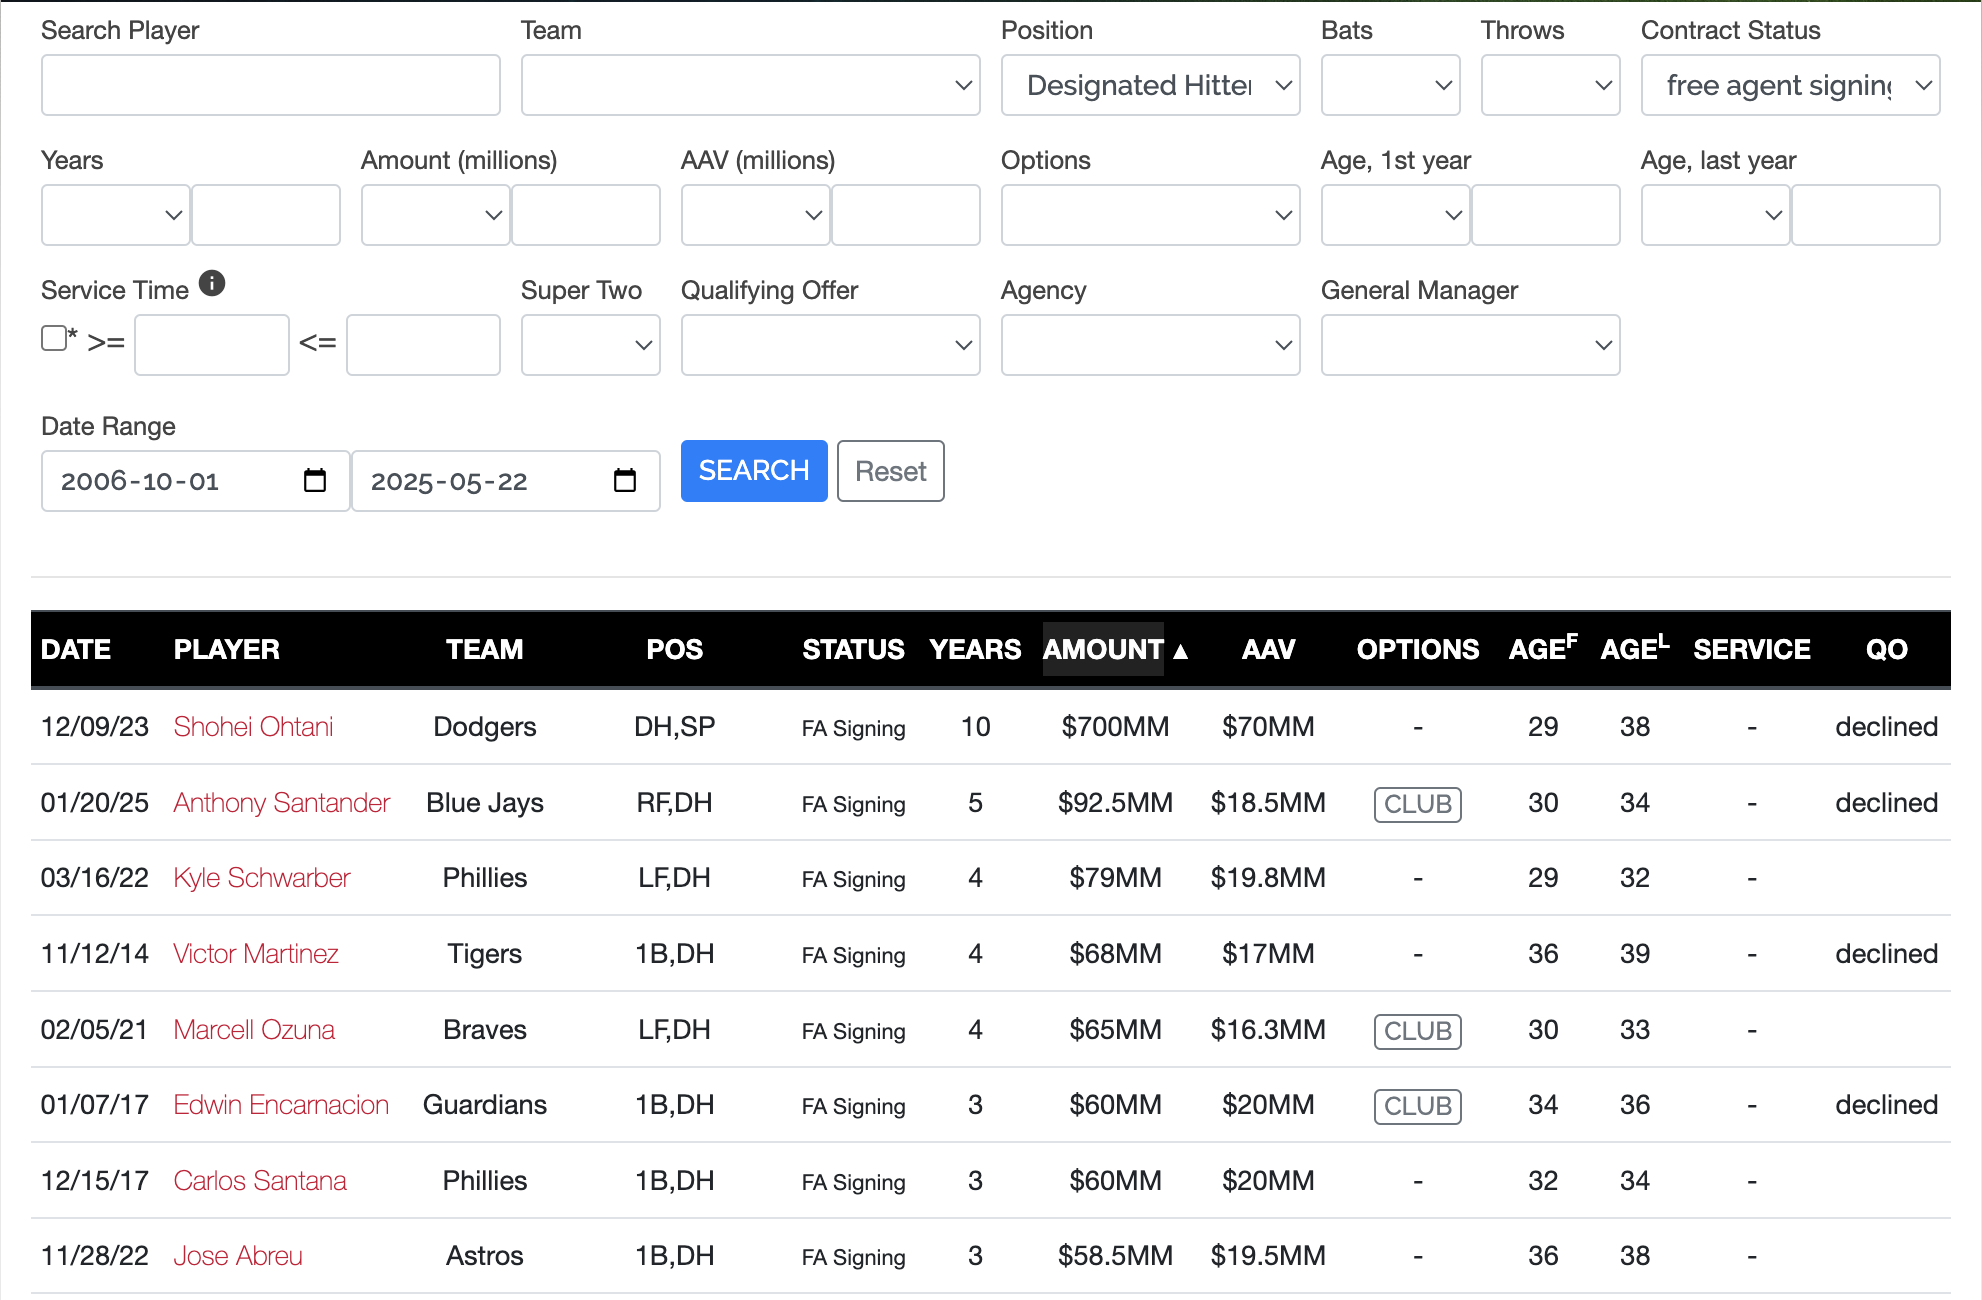
Task: Open Marcell Ozuna player link
Action: tap(254, 1030)
